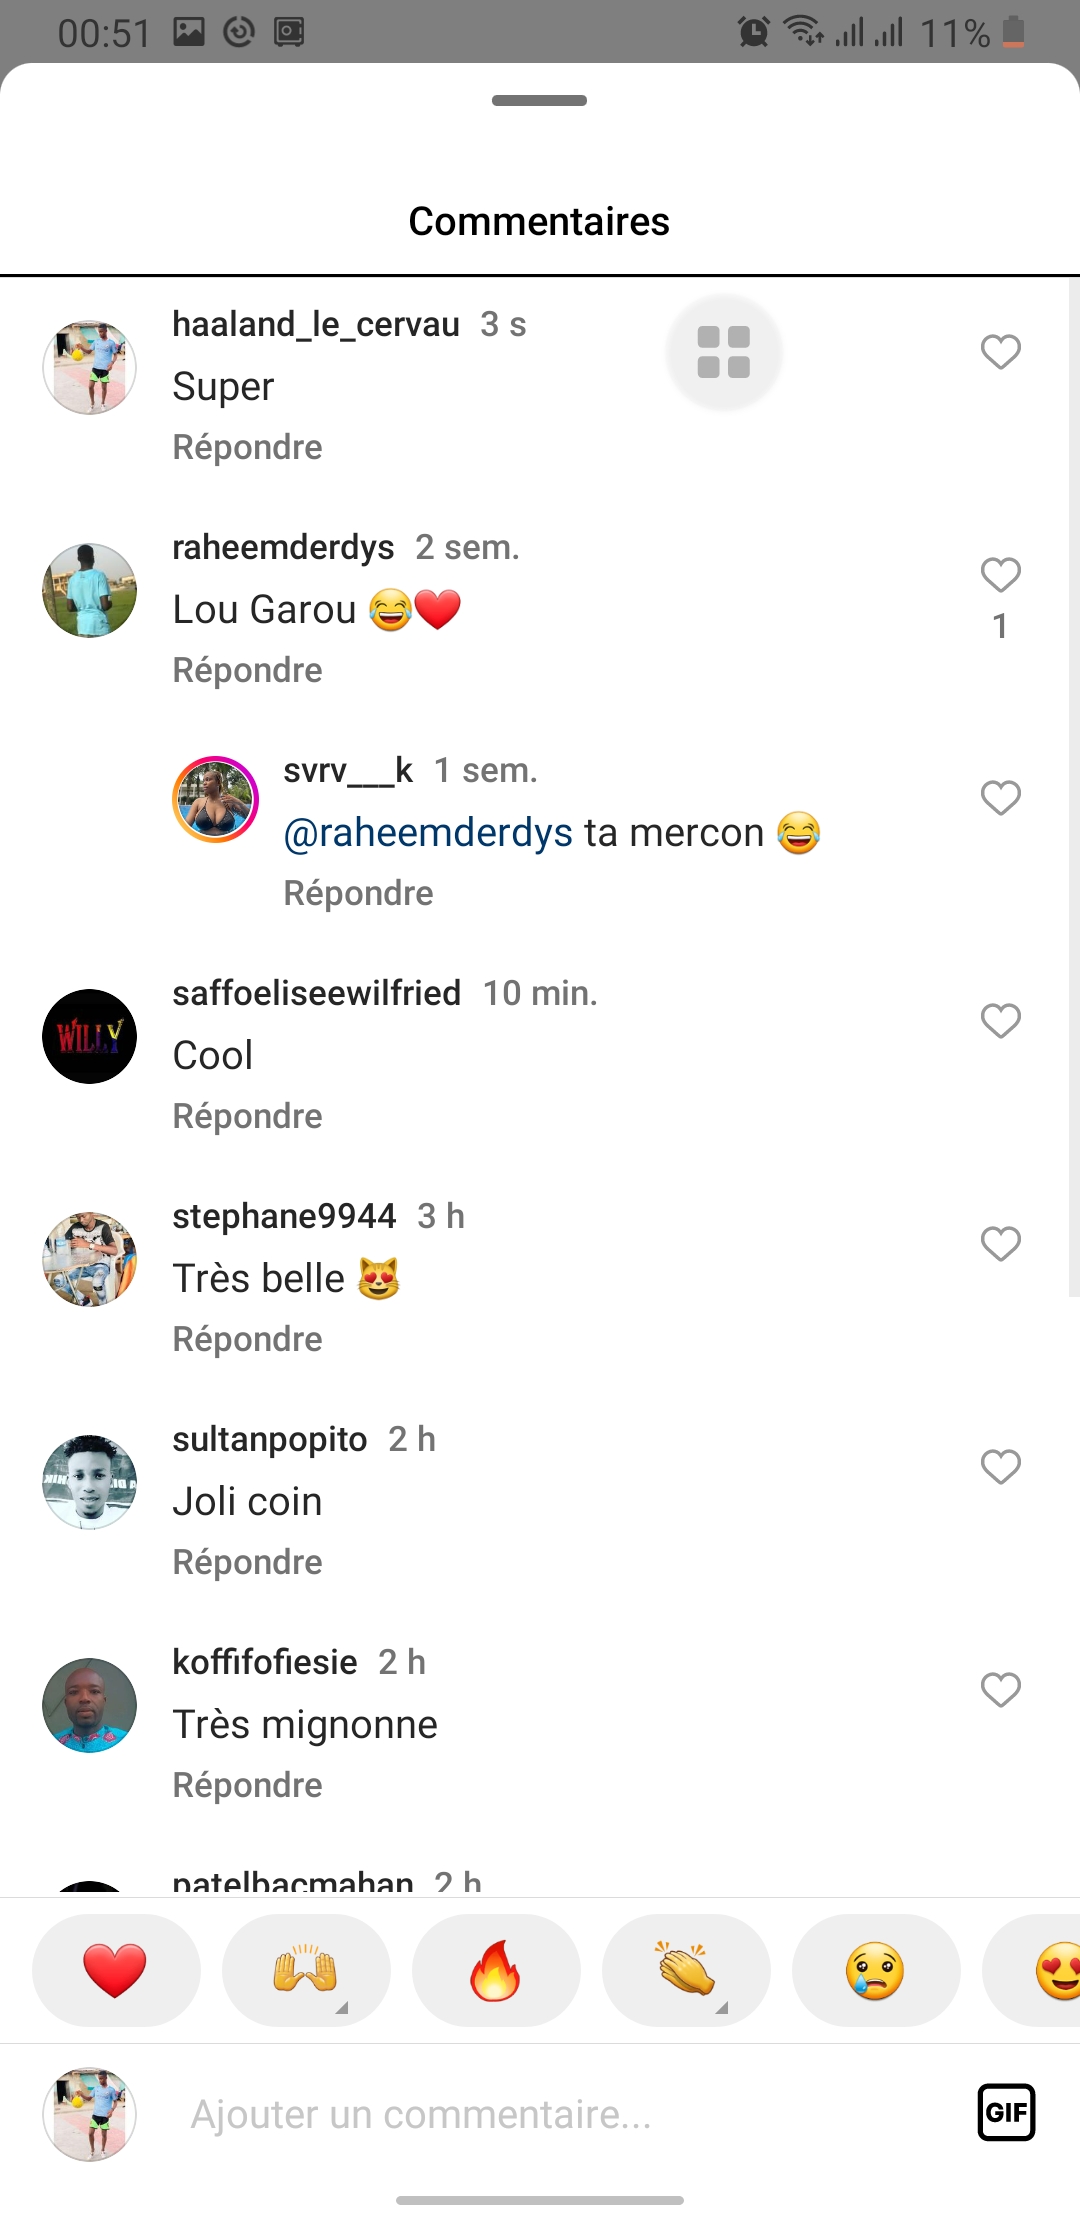Reply to stephane9944's comment

point(247,1339)
